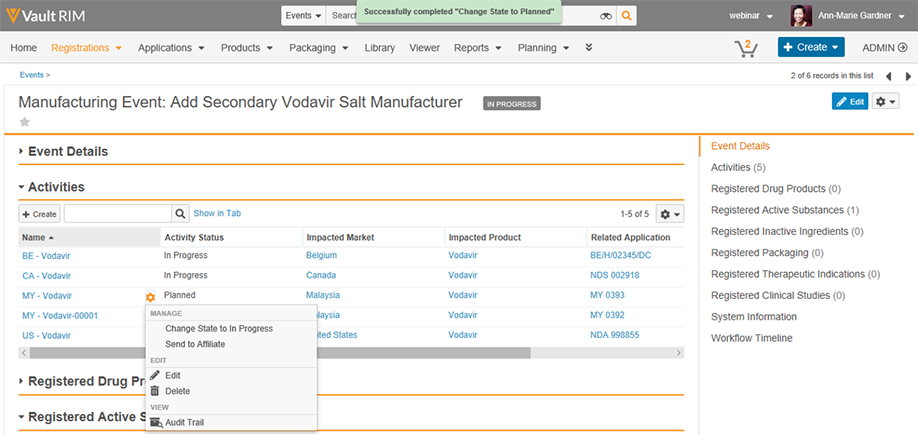Click the Activities search magnifier icon

(180, 213)
